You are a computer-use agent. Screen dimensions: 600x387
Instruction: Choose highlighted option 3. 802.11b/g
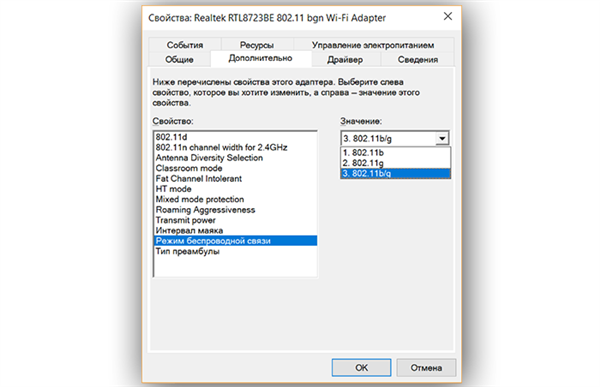click(x=396, y=173)
